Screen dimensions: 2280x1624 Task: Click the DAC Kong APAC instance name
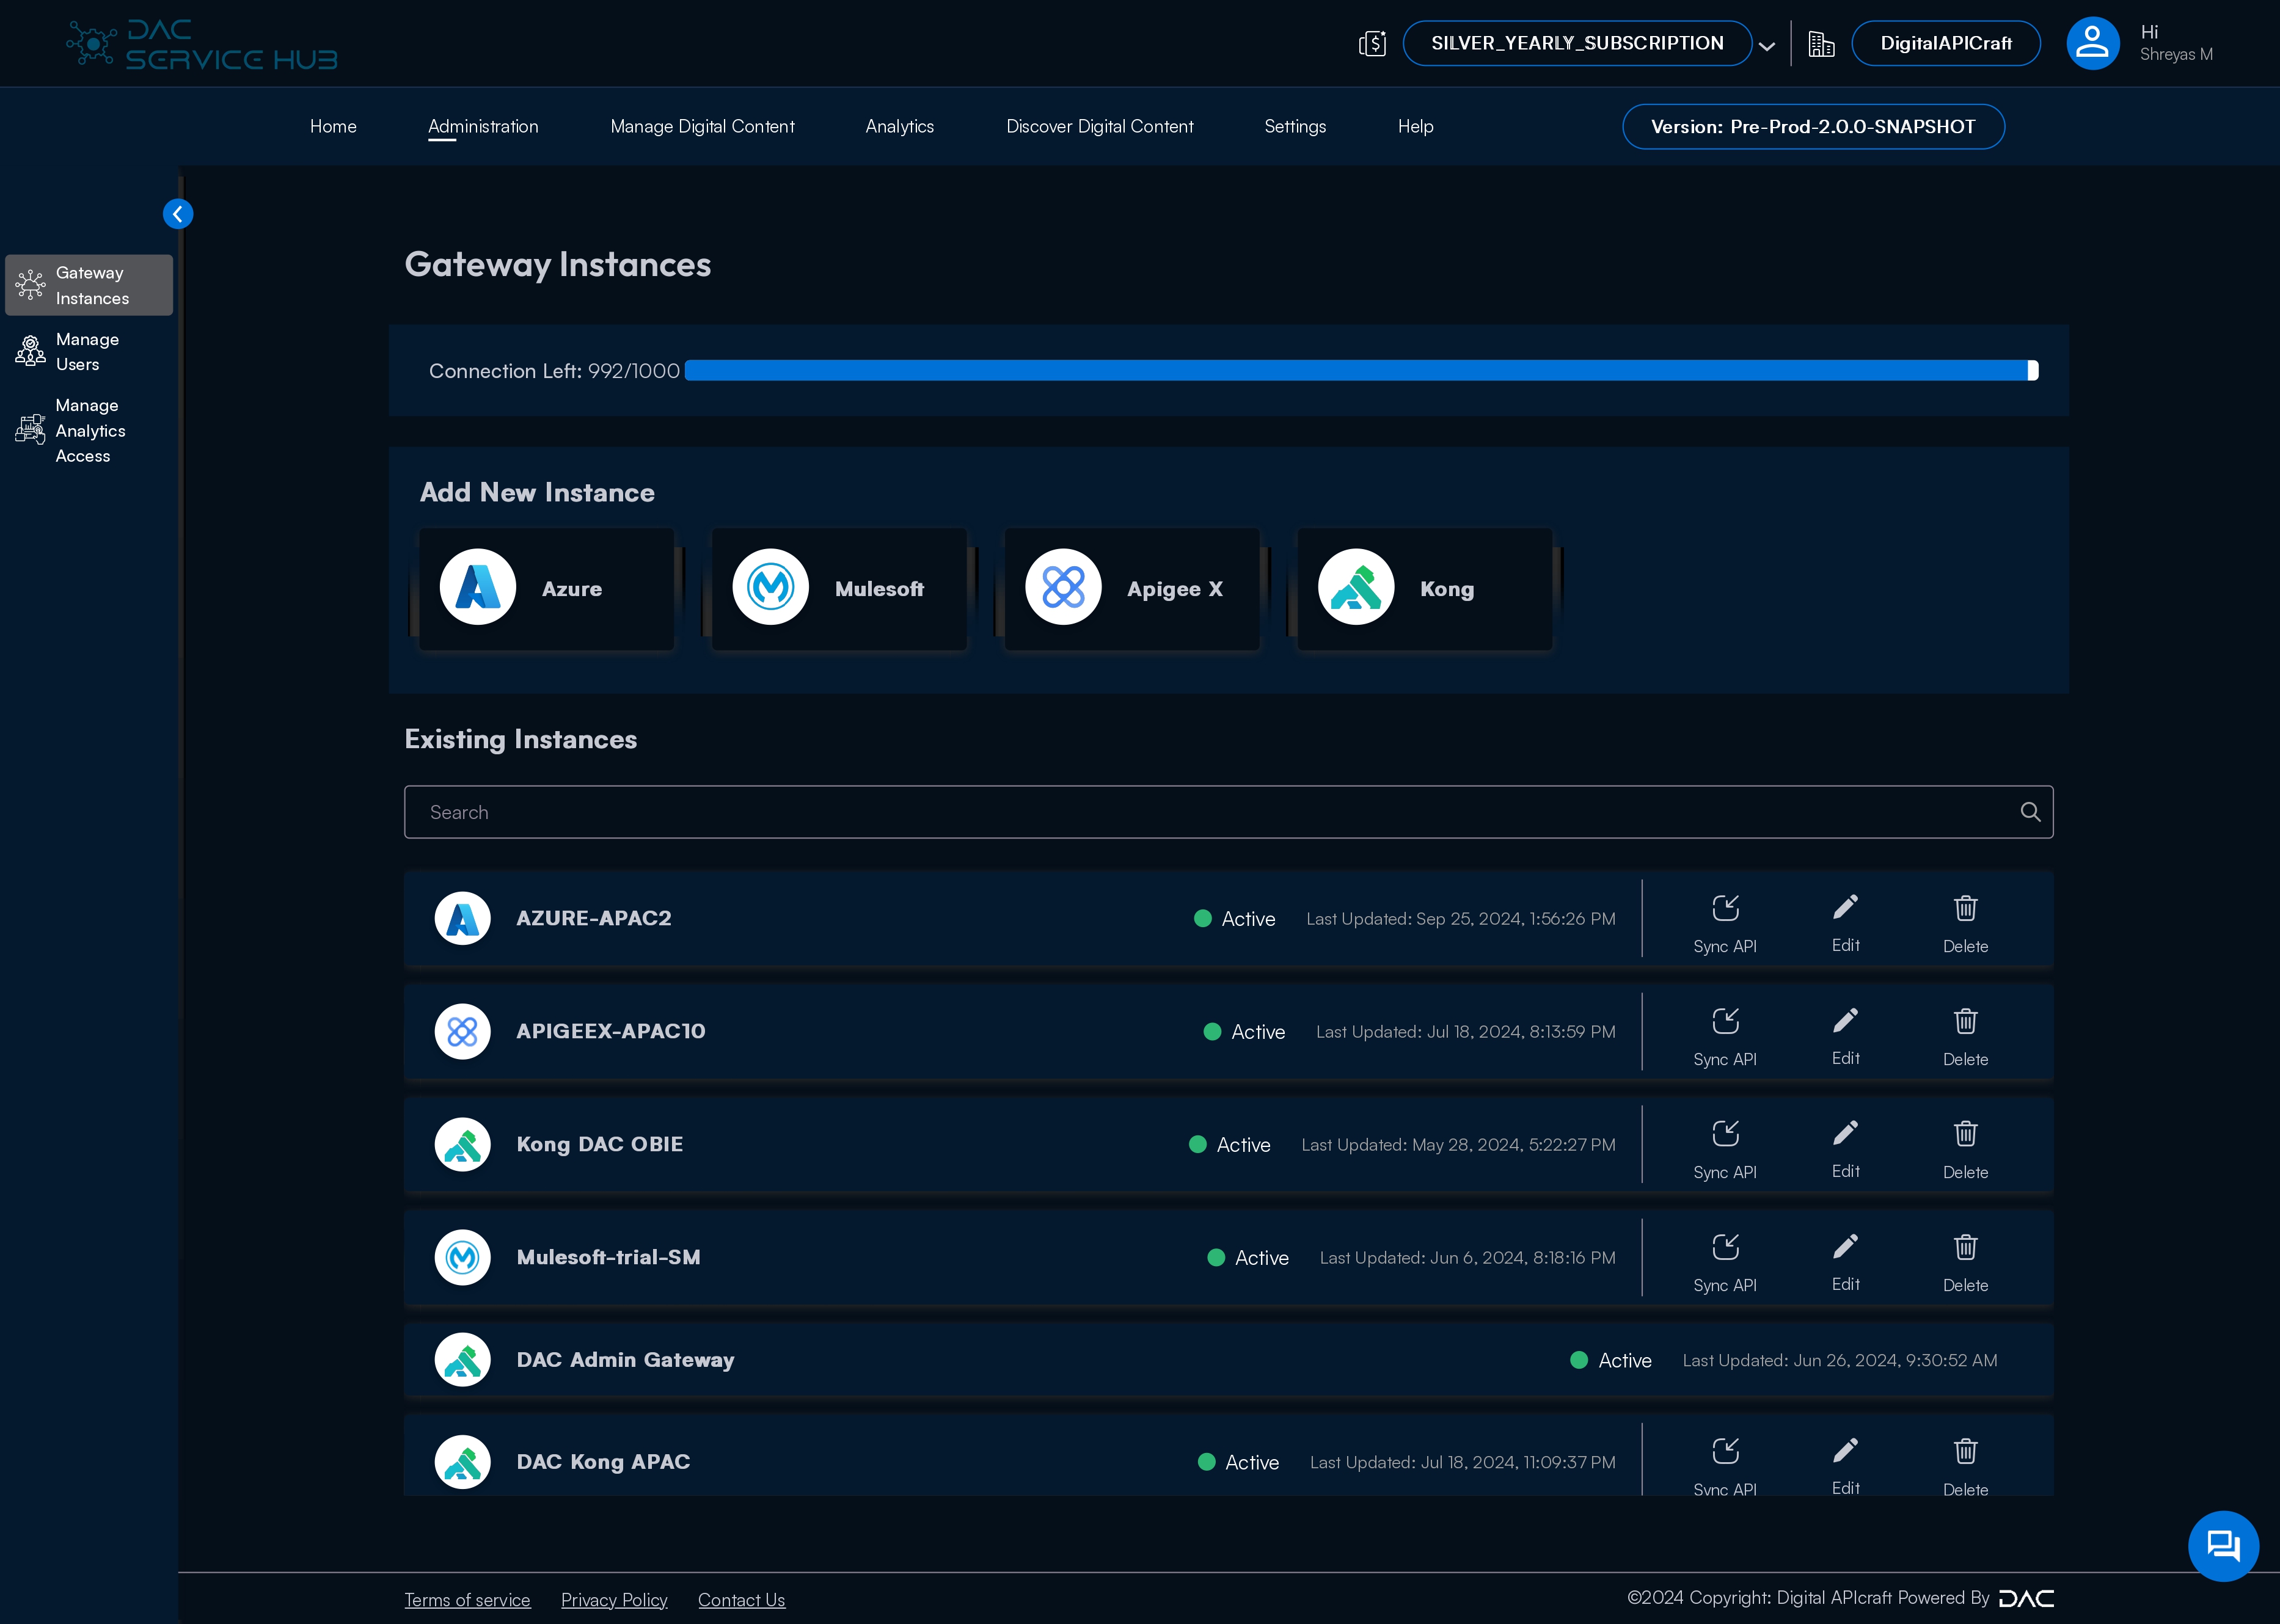(603, 1462)
